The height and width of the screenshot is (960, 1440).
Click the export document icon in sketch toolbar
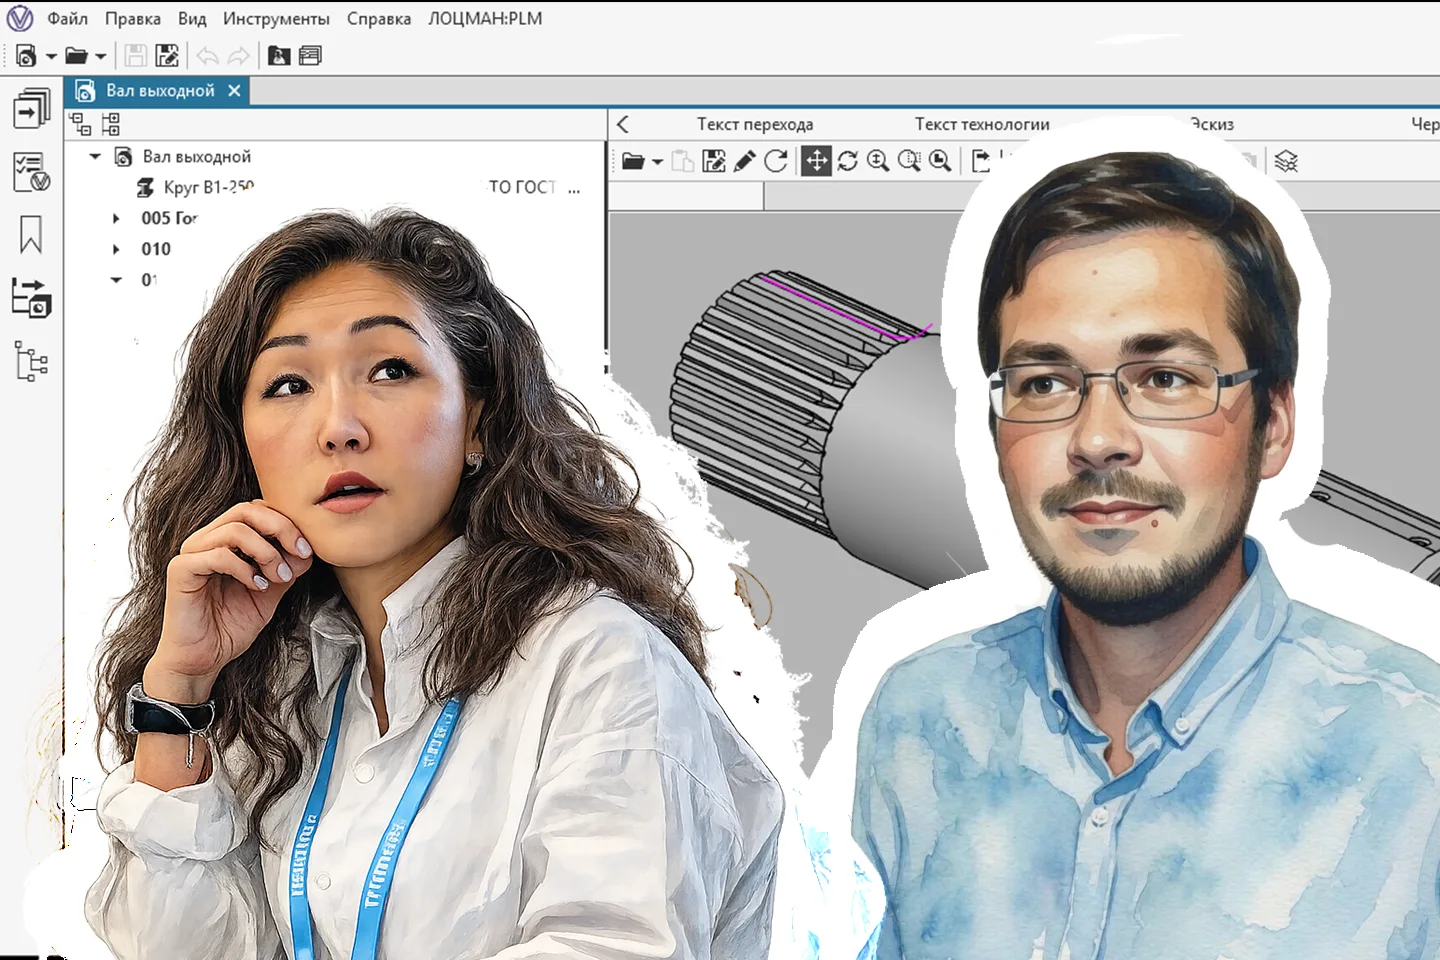coord(981,161)
